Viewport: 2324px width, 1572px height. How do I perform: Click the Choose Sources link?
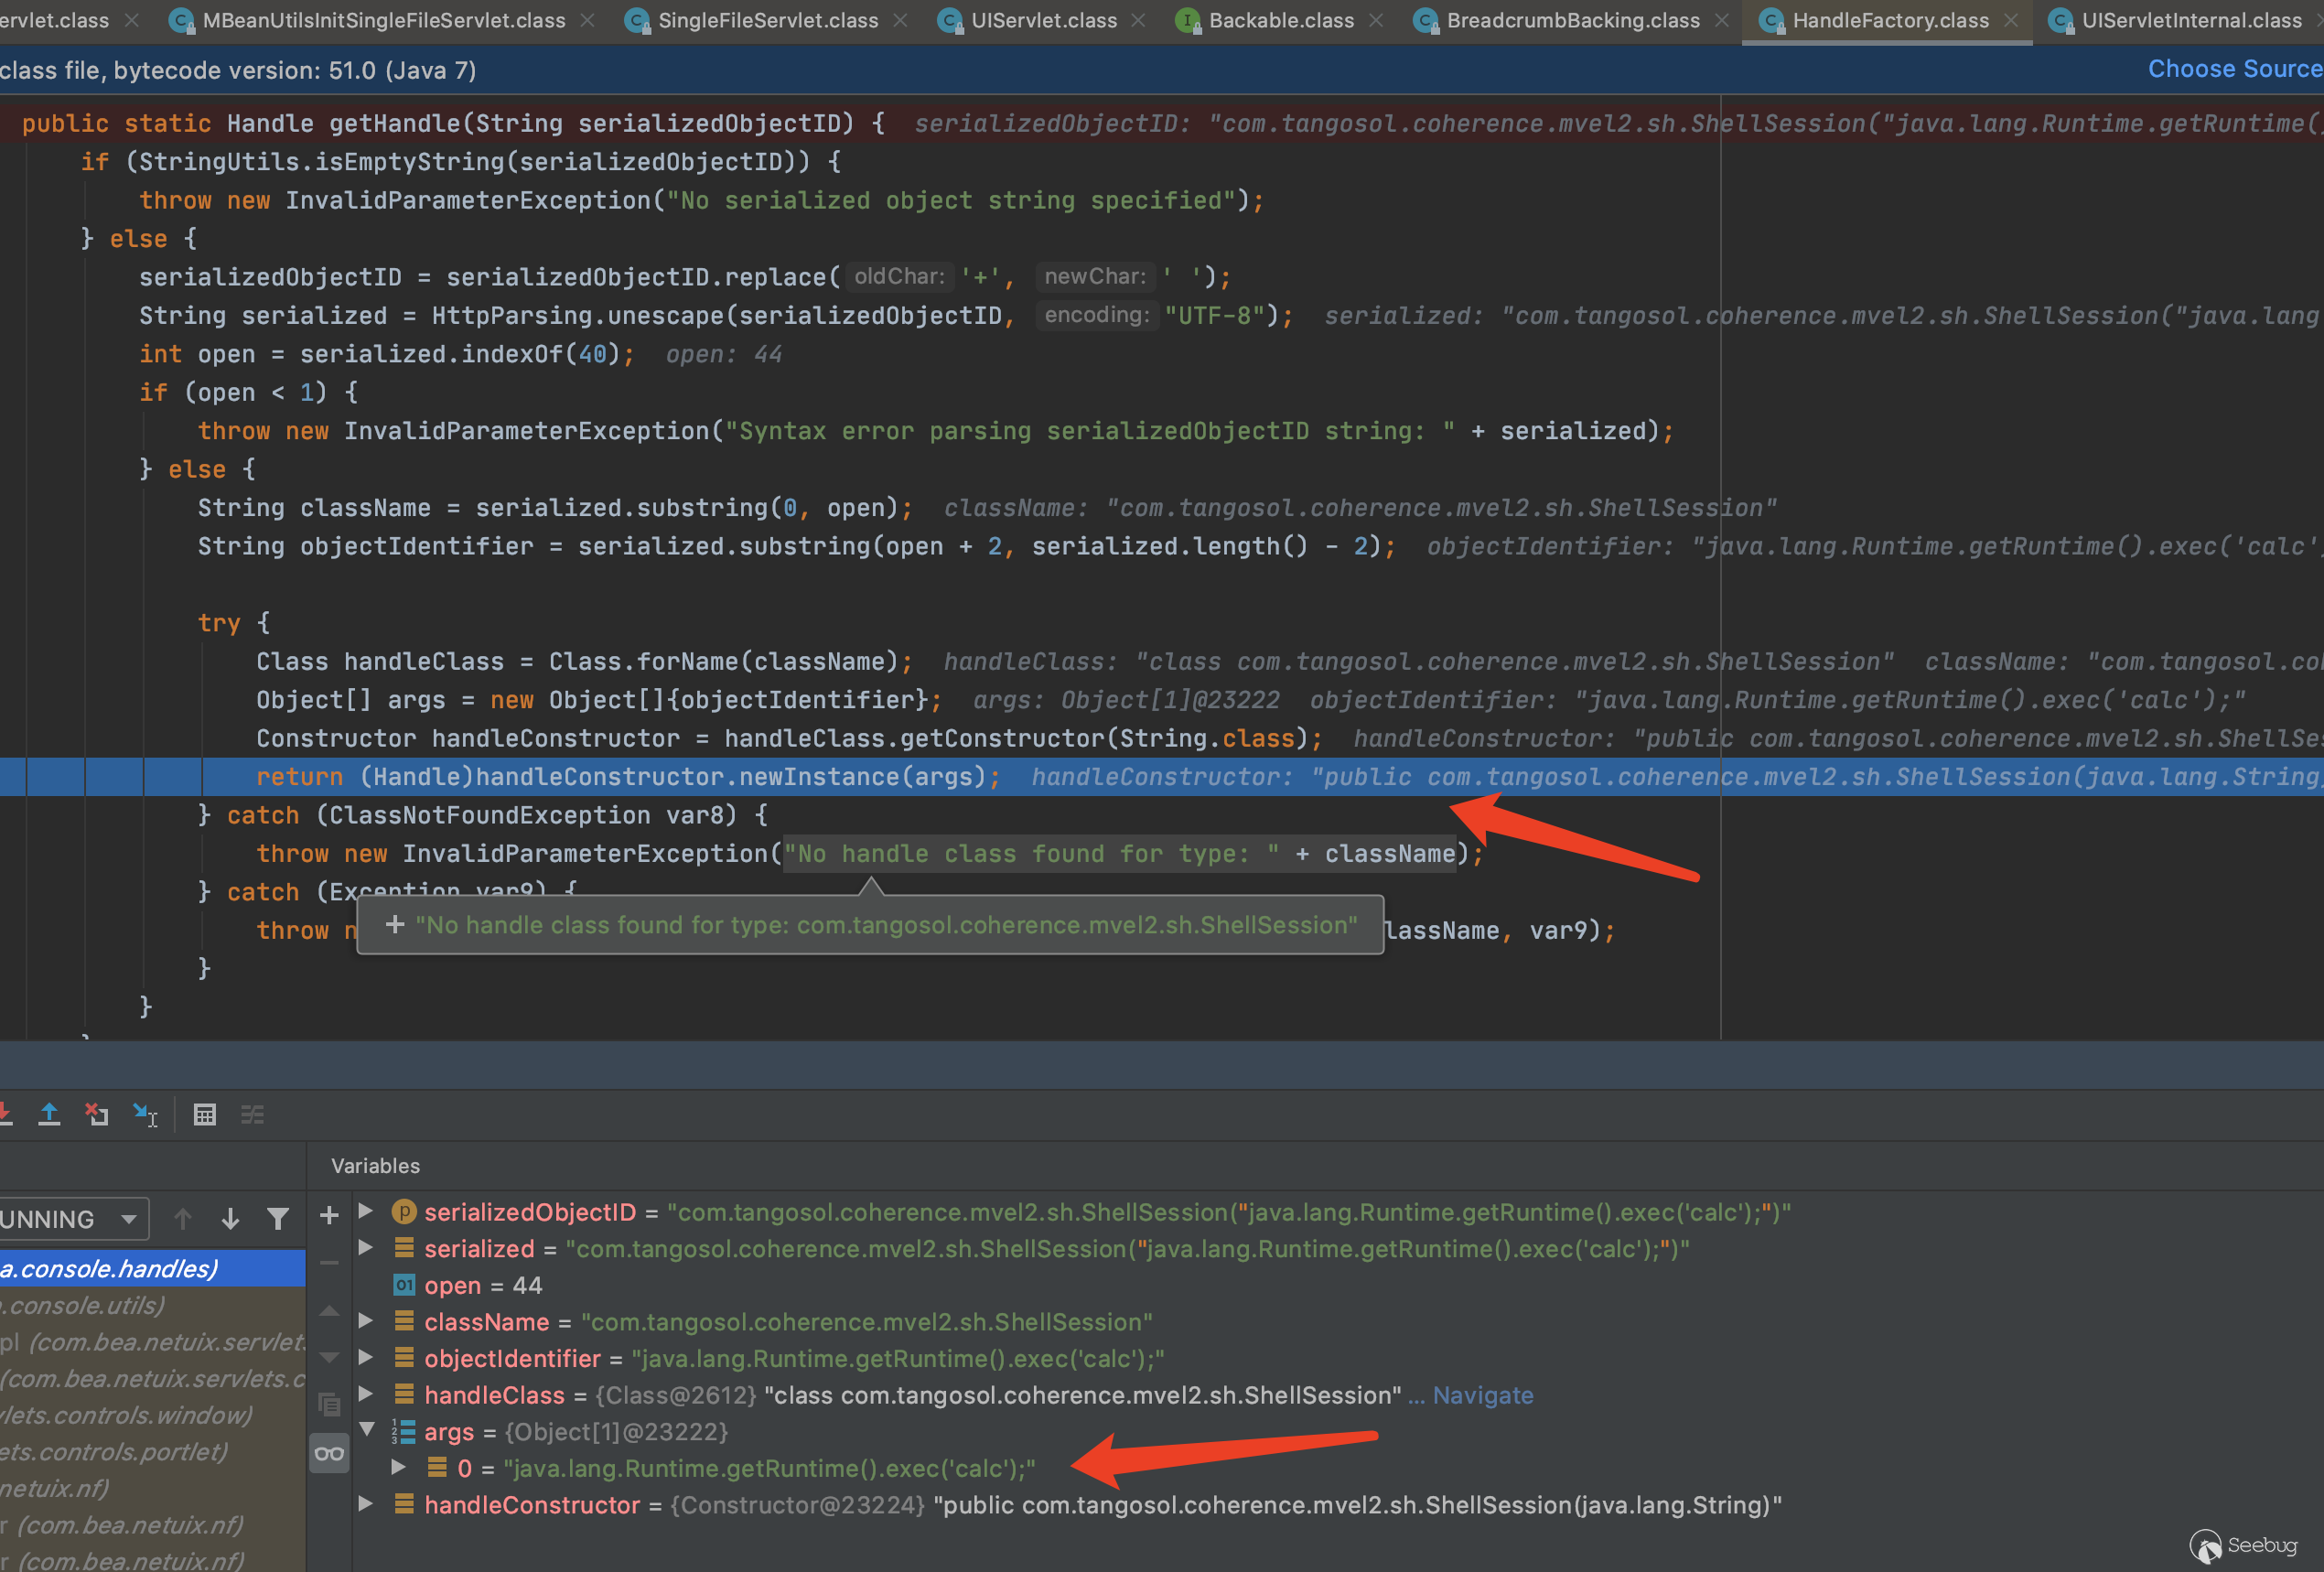[2234, 69]
